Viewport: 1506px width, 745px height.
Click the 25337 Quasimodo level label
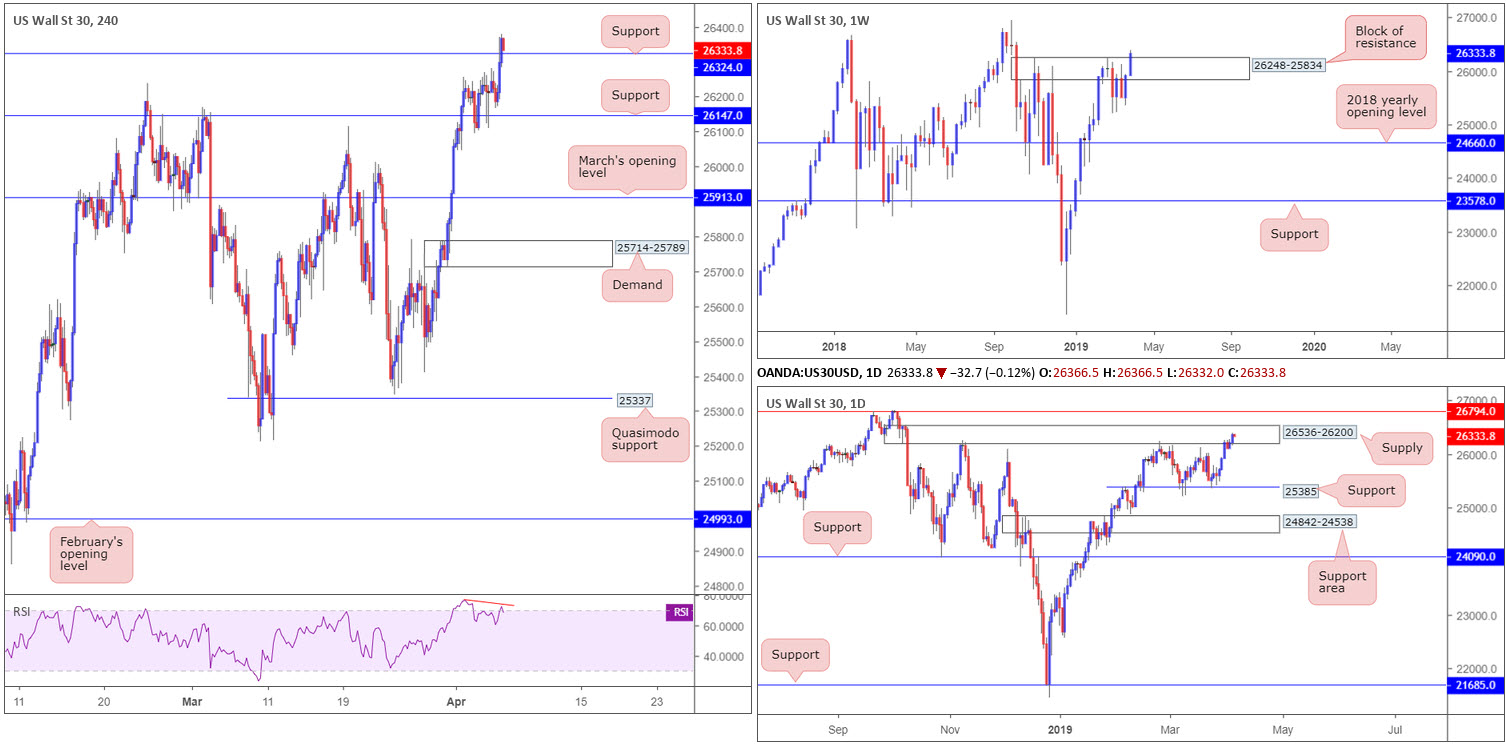pos(636,399)
